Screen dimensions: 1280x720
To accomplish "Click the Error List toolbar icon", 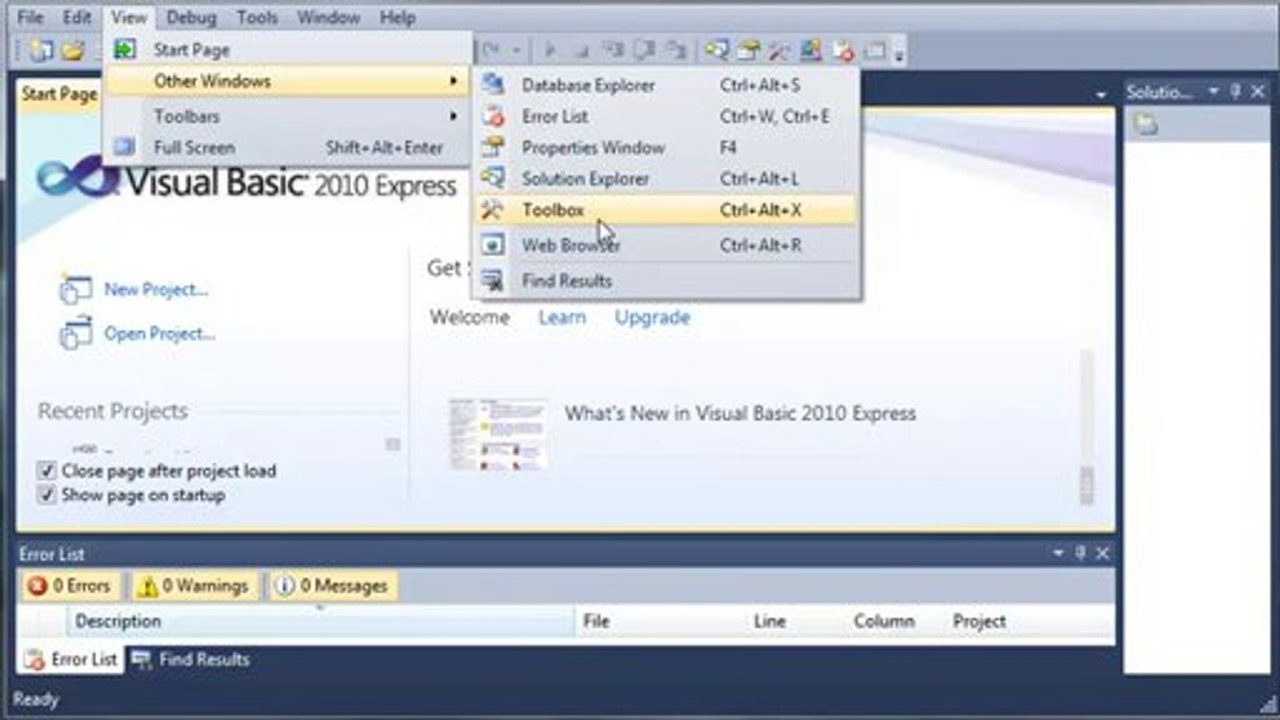I will click(843, 50).
